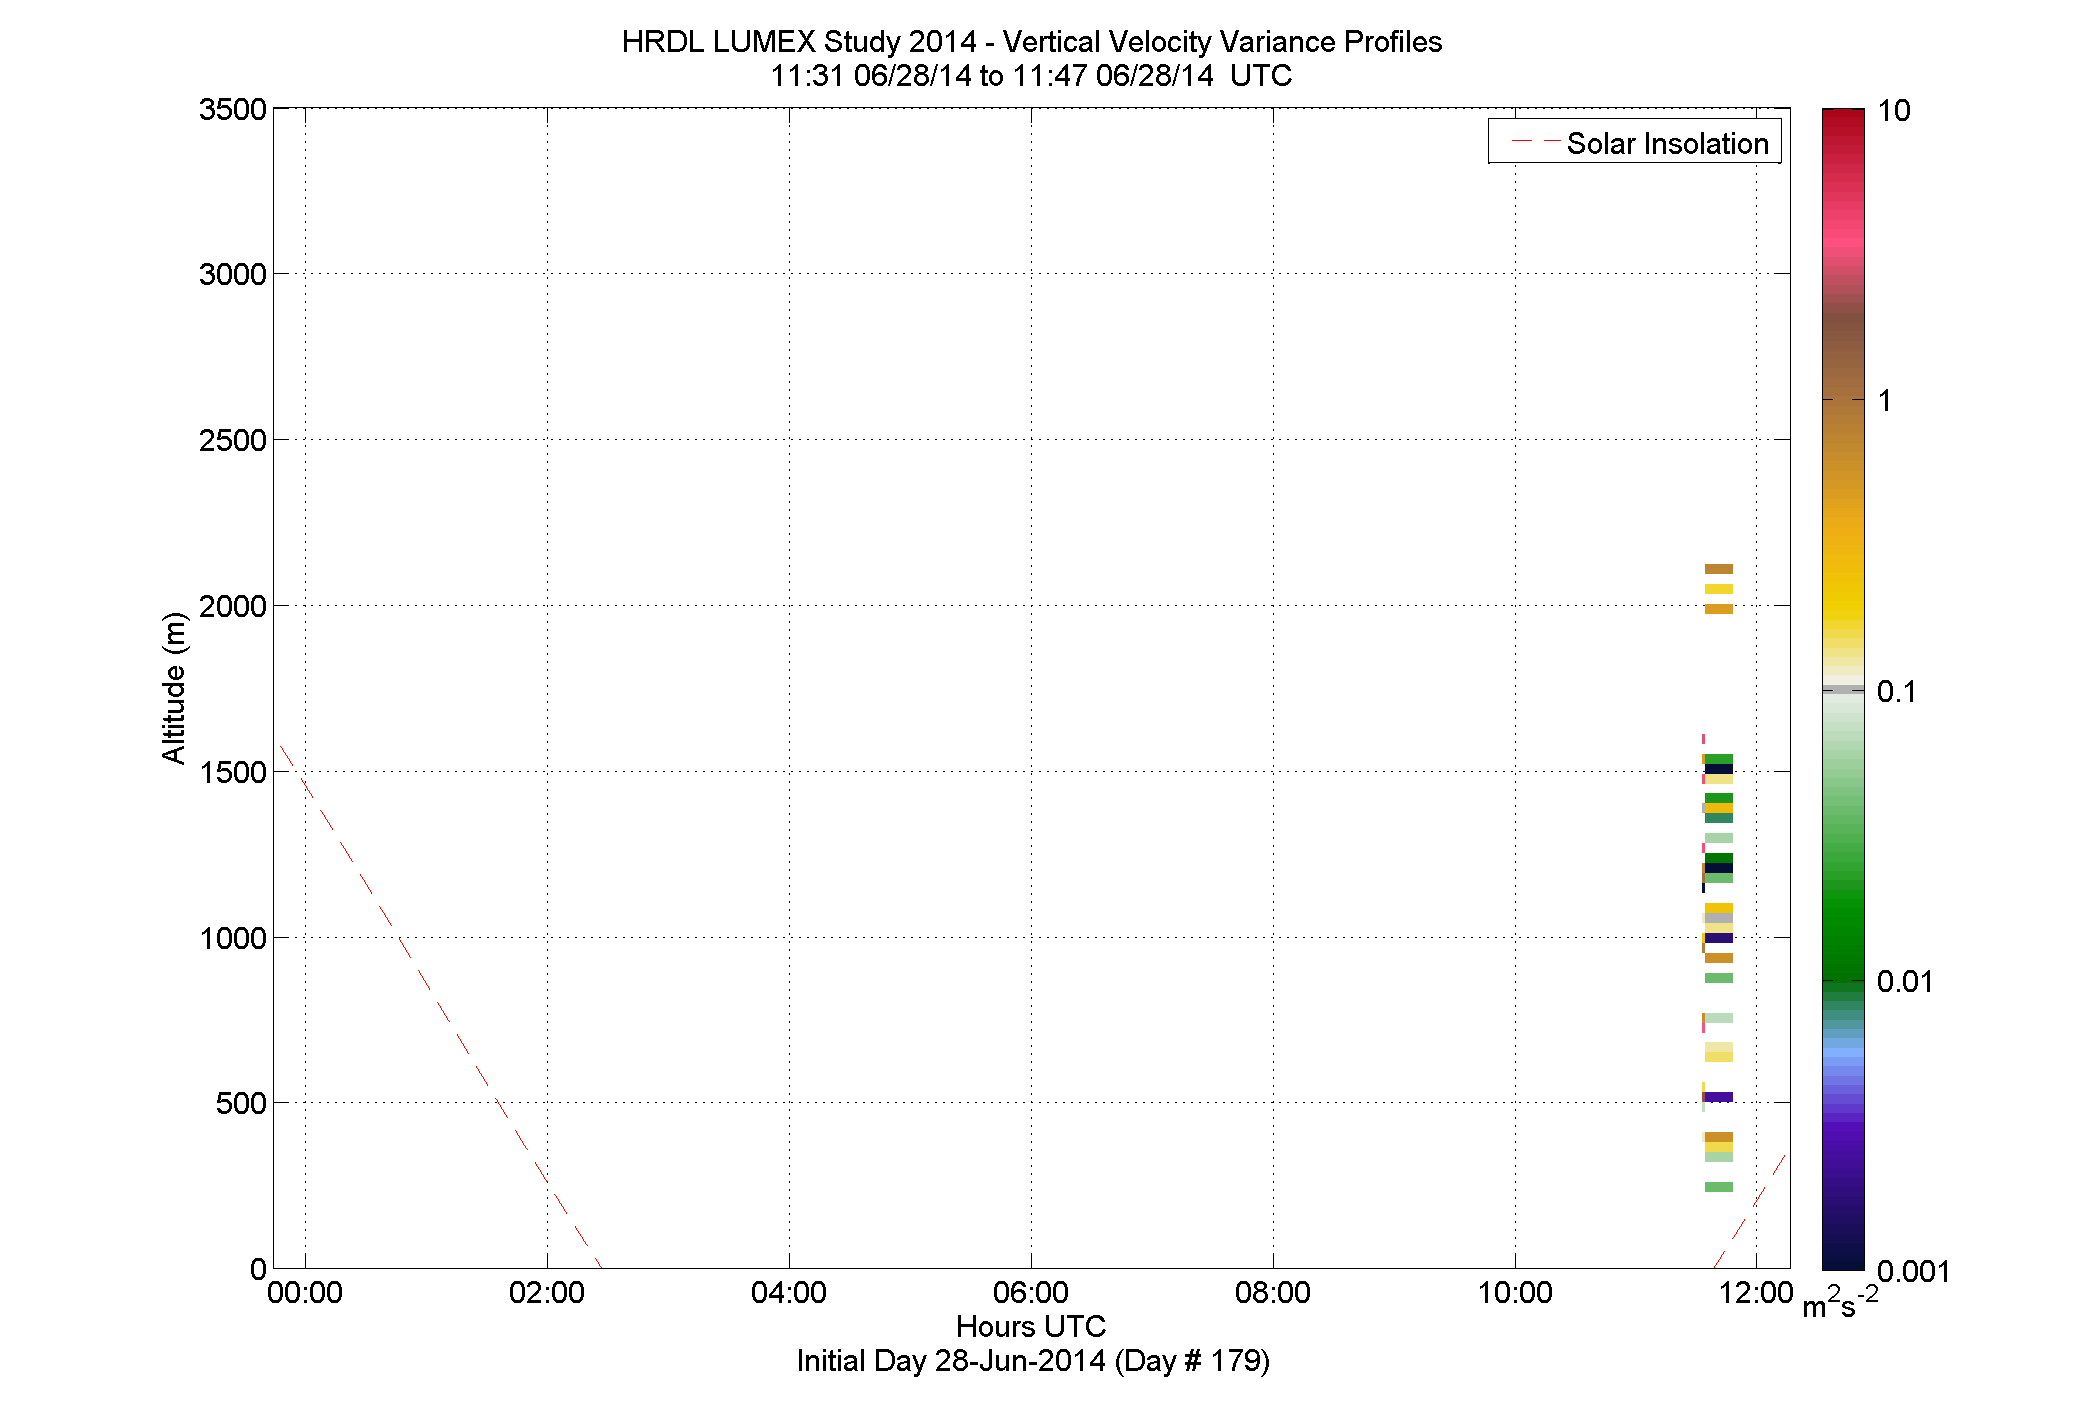
Task: Click the colorbar label 1
Action: [1885, 401]
